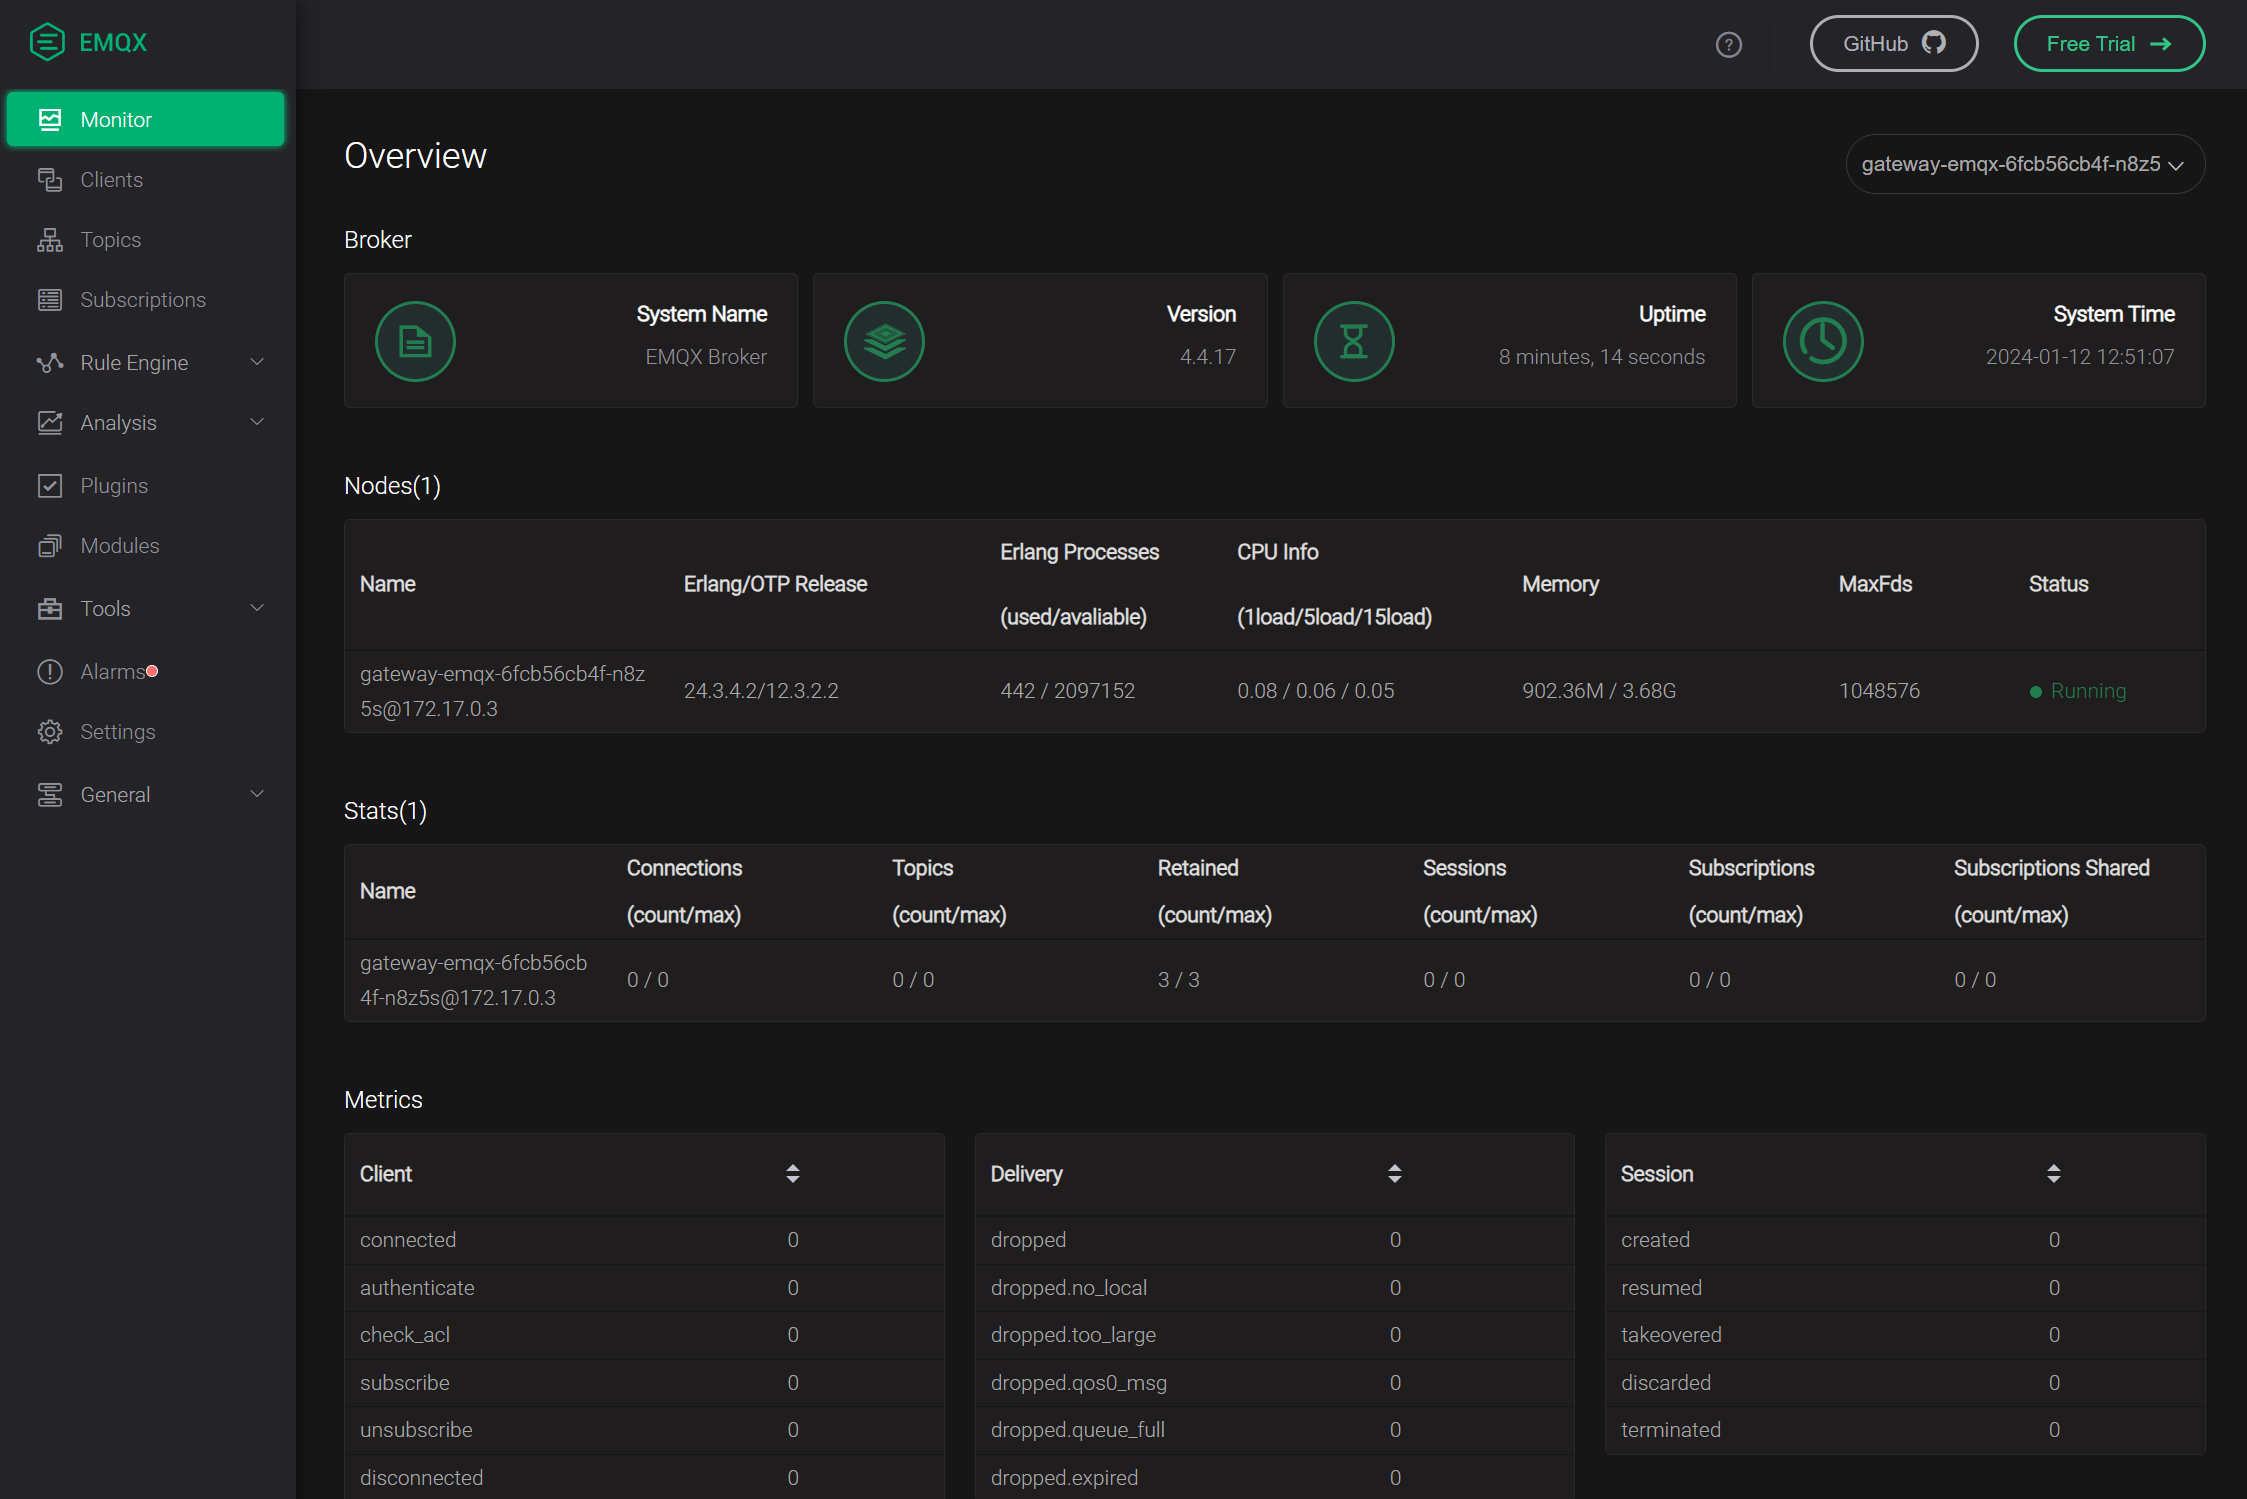This screenshot has width=2247, height=1499.
Task: Go to the Clients page
Action: pyautogui.click(x=146, y=180)
